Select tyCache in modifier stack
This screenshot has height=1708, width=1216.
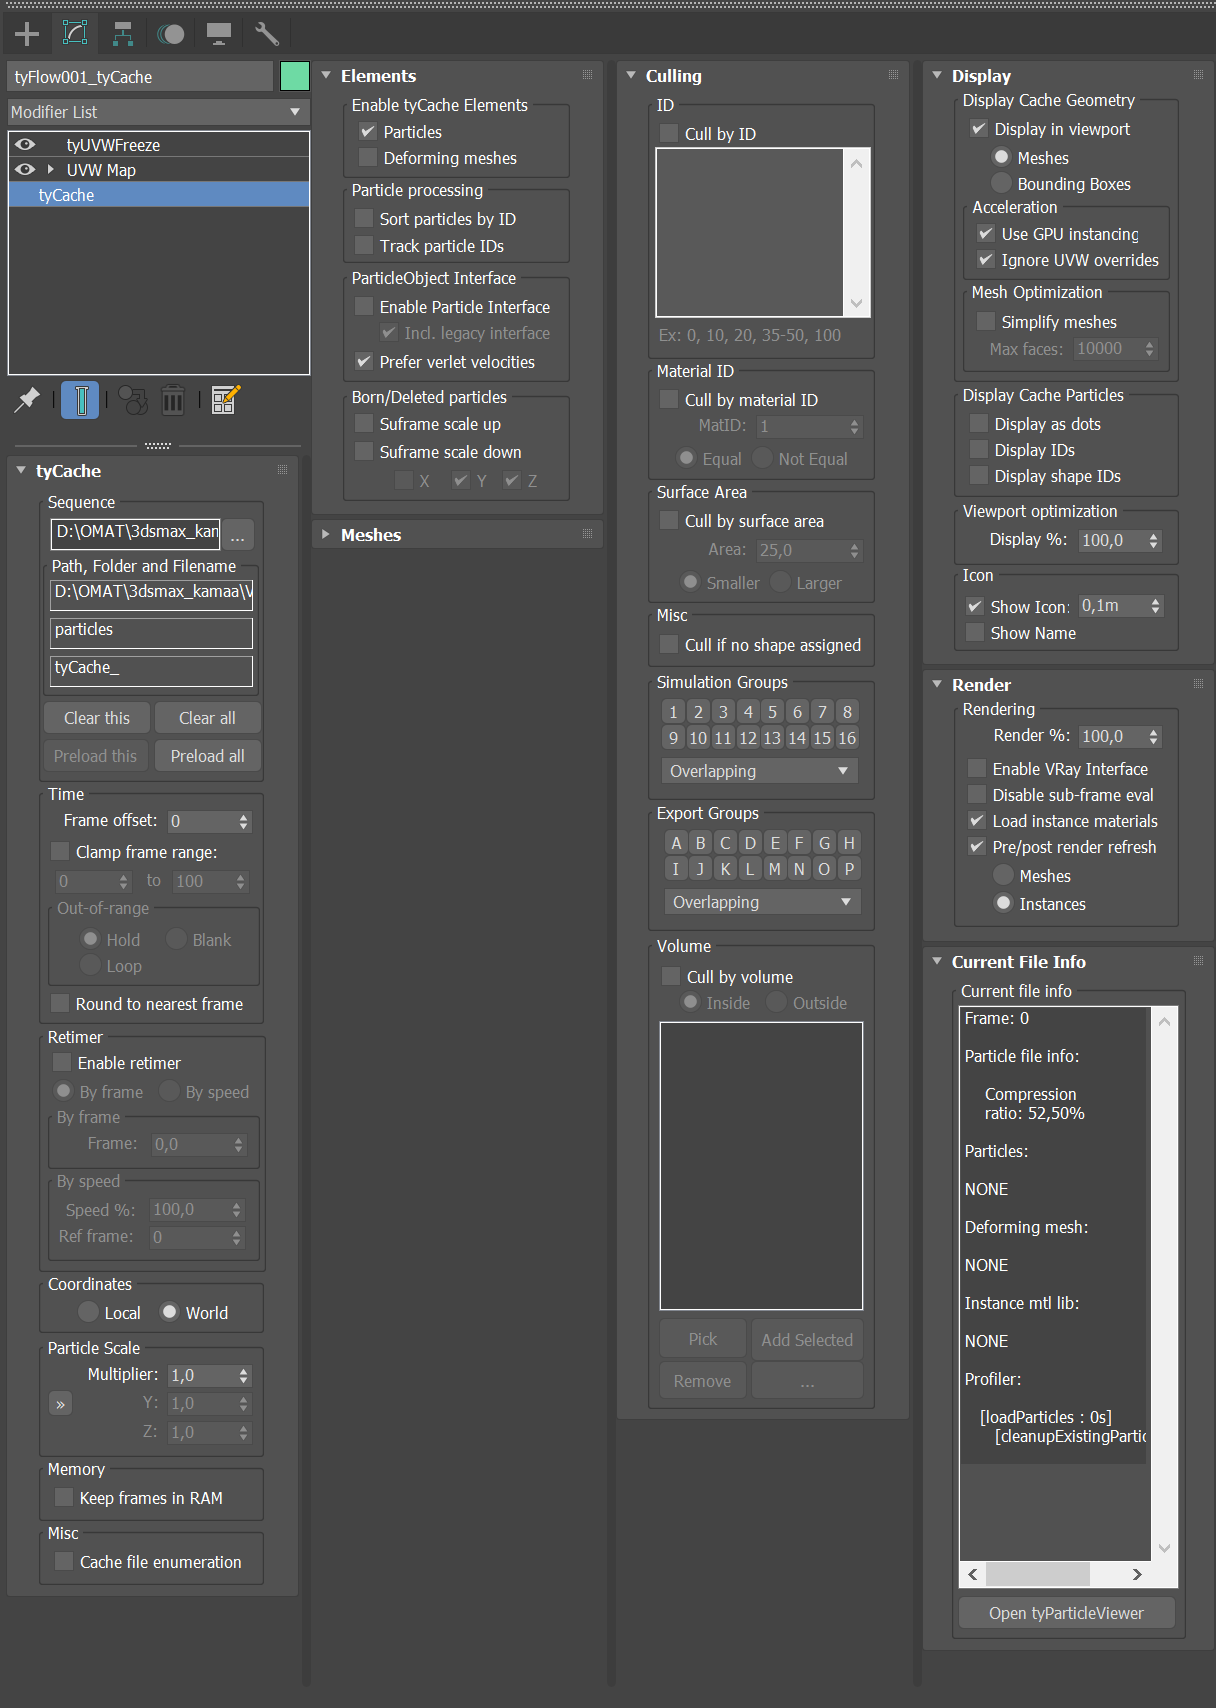[x=159, y=195]
